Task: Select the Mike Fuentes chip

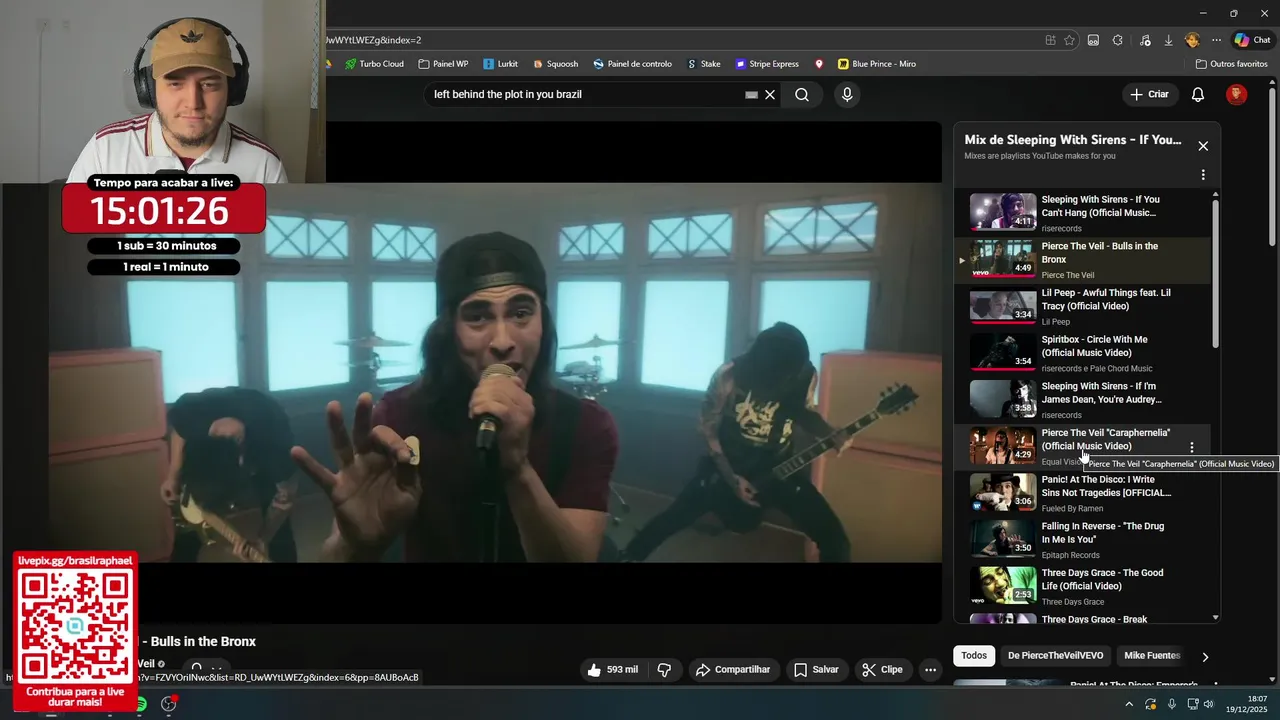Action: (1152, 656)
